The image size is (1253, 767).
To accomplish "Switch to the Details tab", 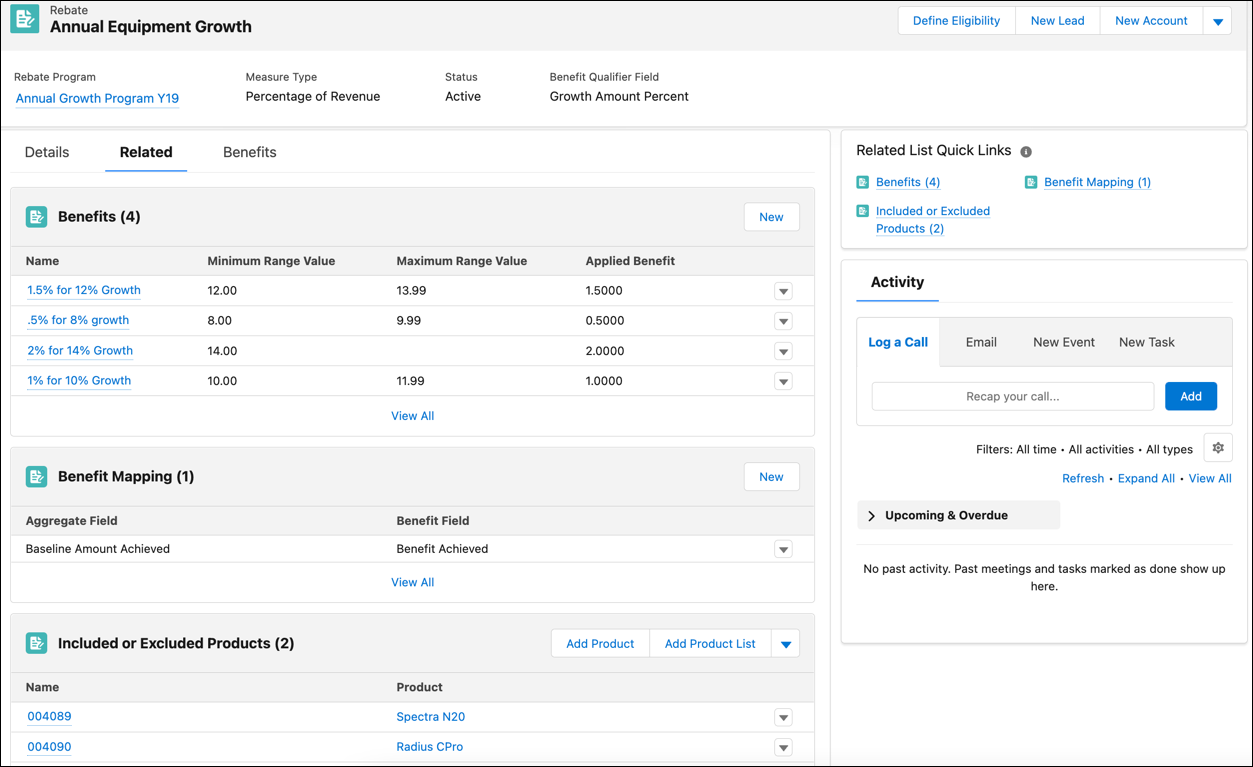I will click(x=46, y=152).
